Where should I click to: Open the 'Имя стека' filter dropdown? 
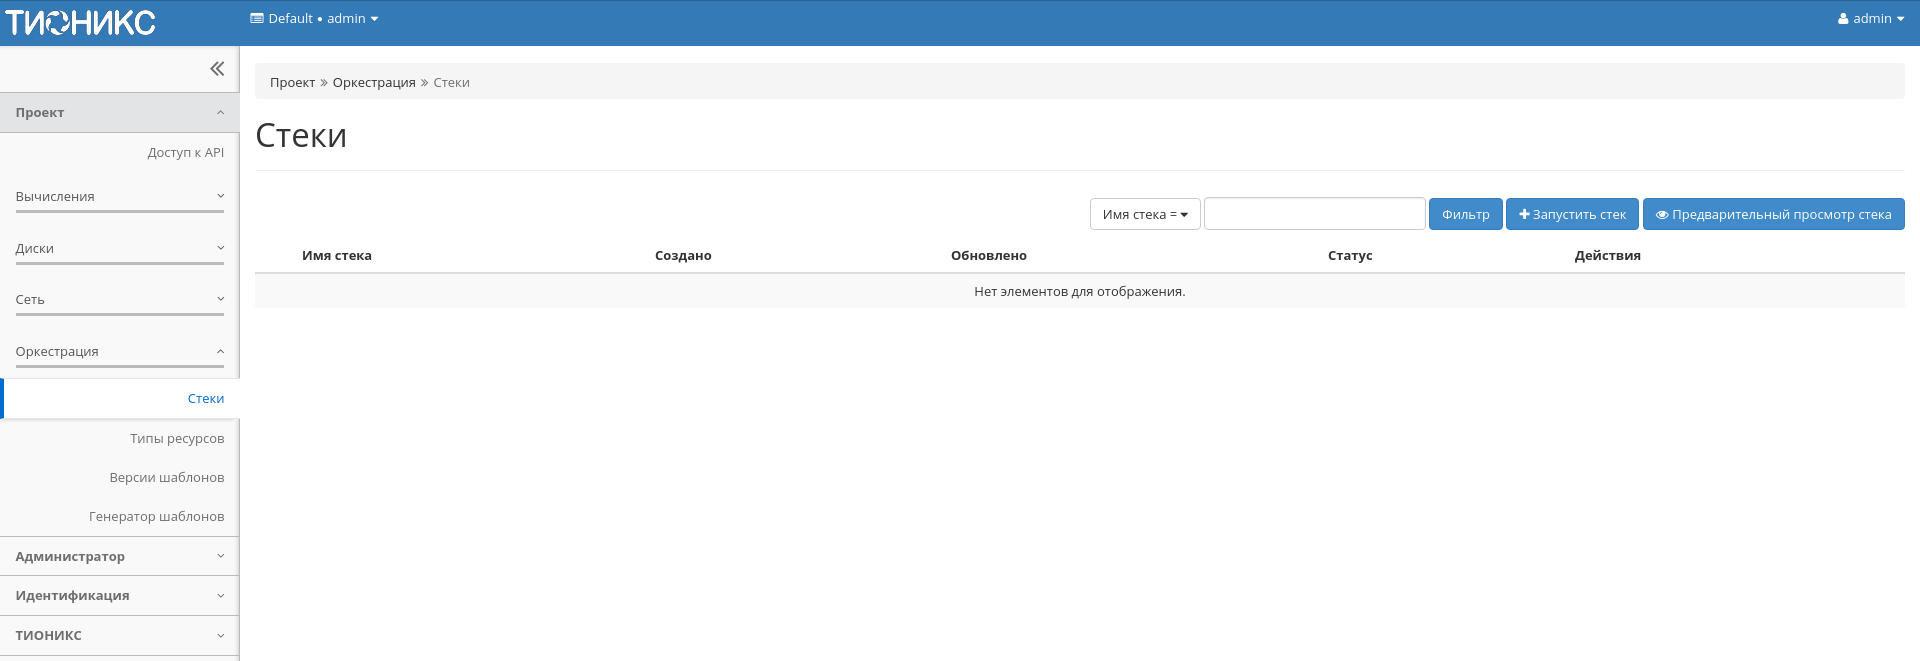[x=1144, y=214]
